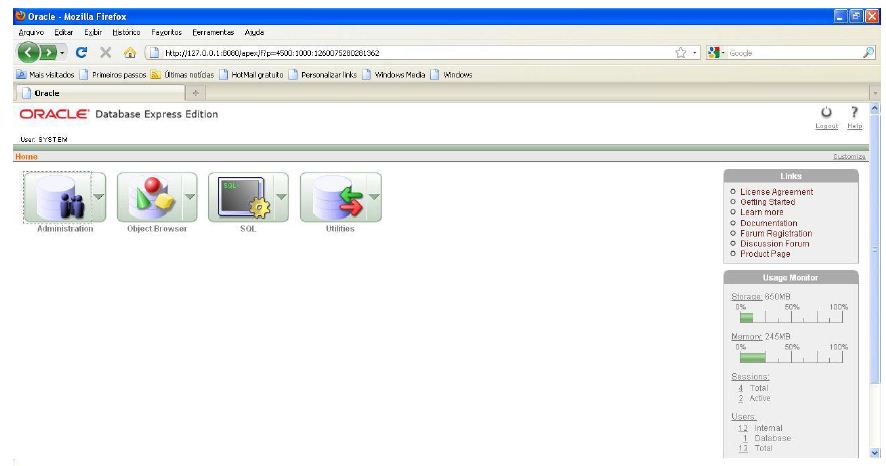Open the Forum Registration link
This screenshot has height=466, width=886.
coord(776,233)
